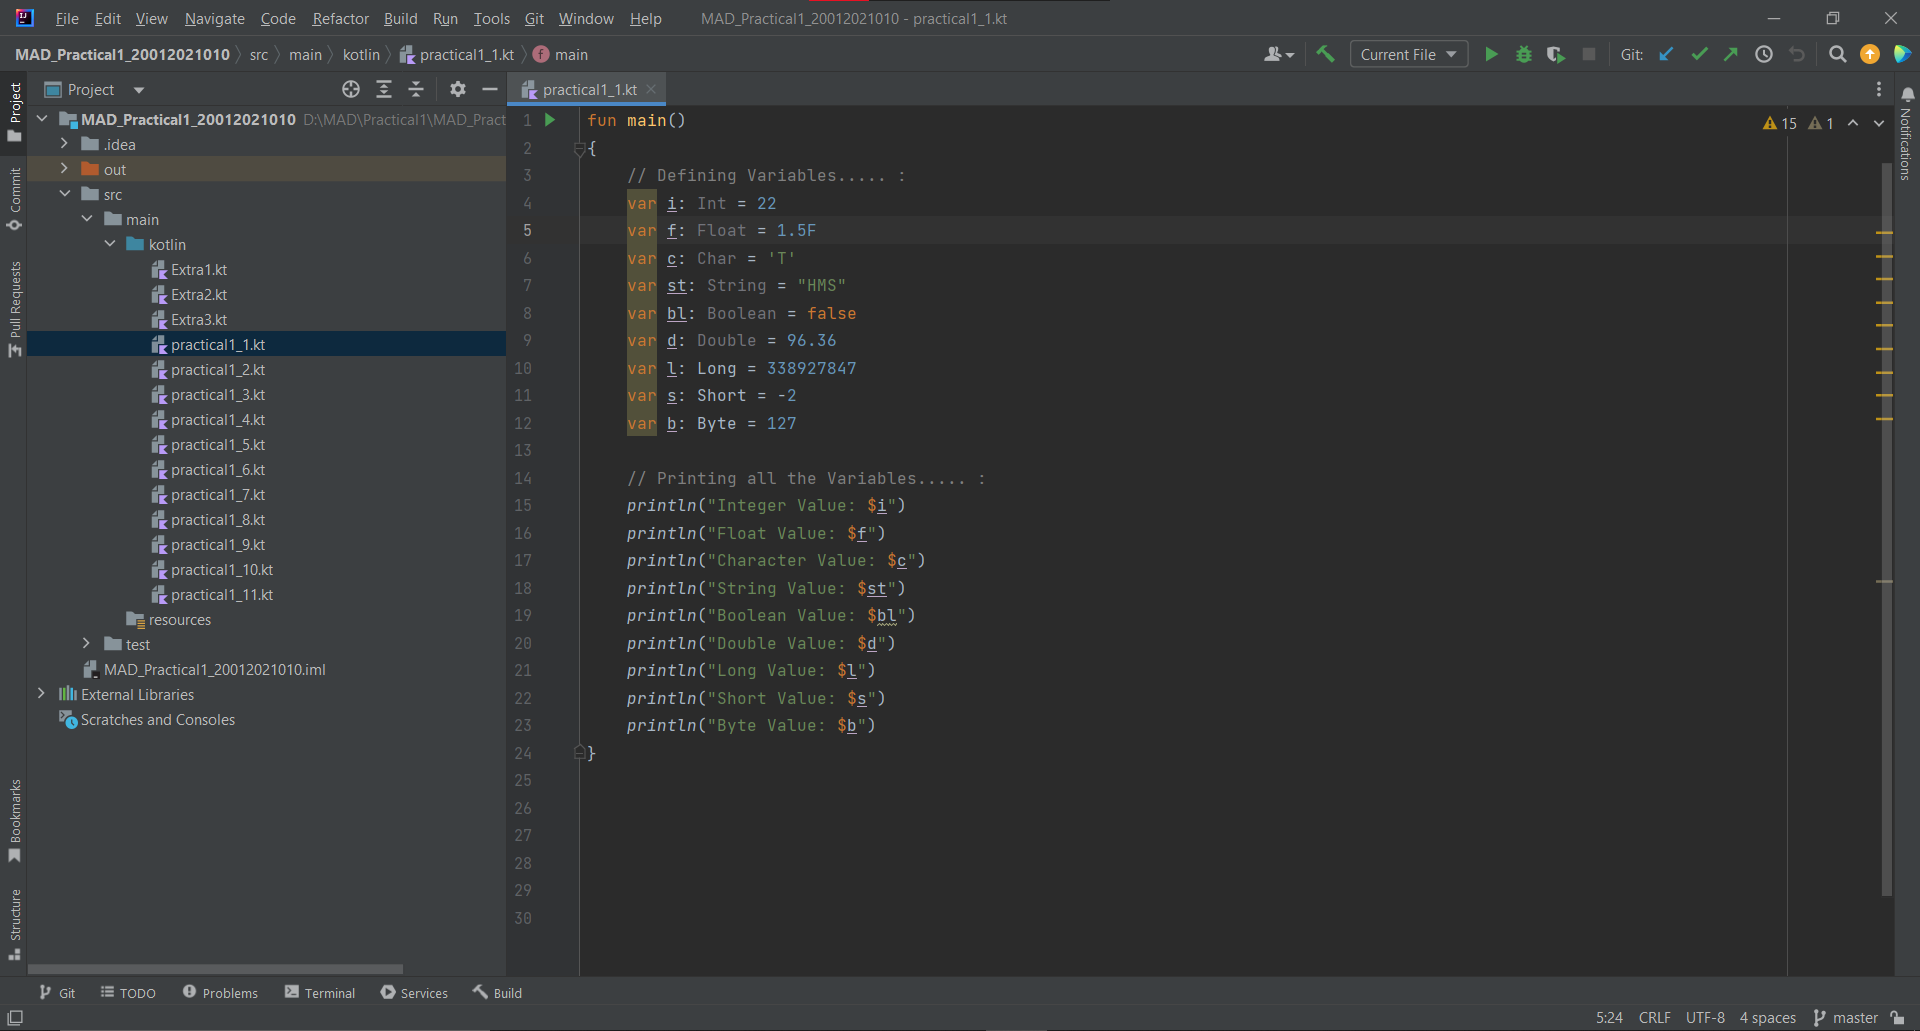This screenshot has width=1920, height=1031.
Task: Open the user account dropdown
Action: [x=1279, y=55]
